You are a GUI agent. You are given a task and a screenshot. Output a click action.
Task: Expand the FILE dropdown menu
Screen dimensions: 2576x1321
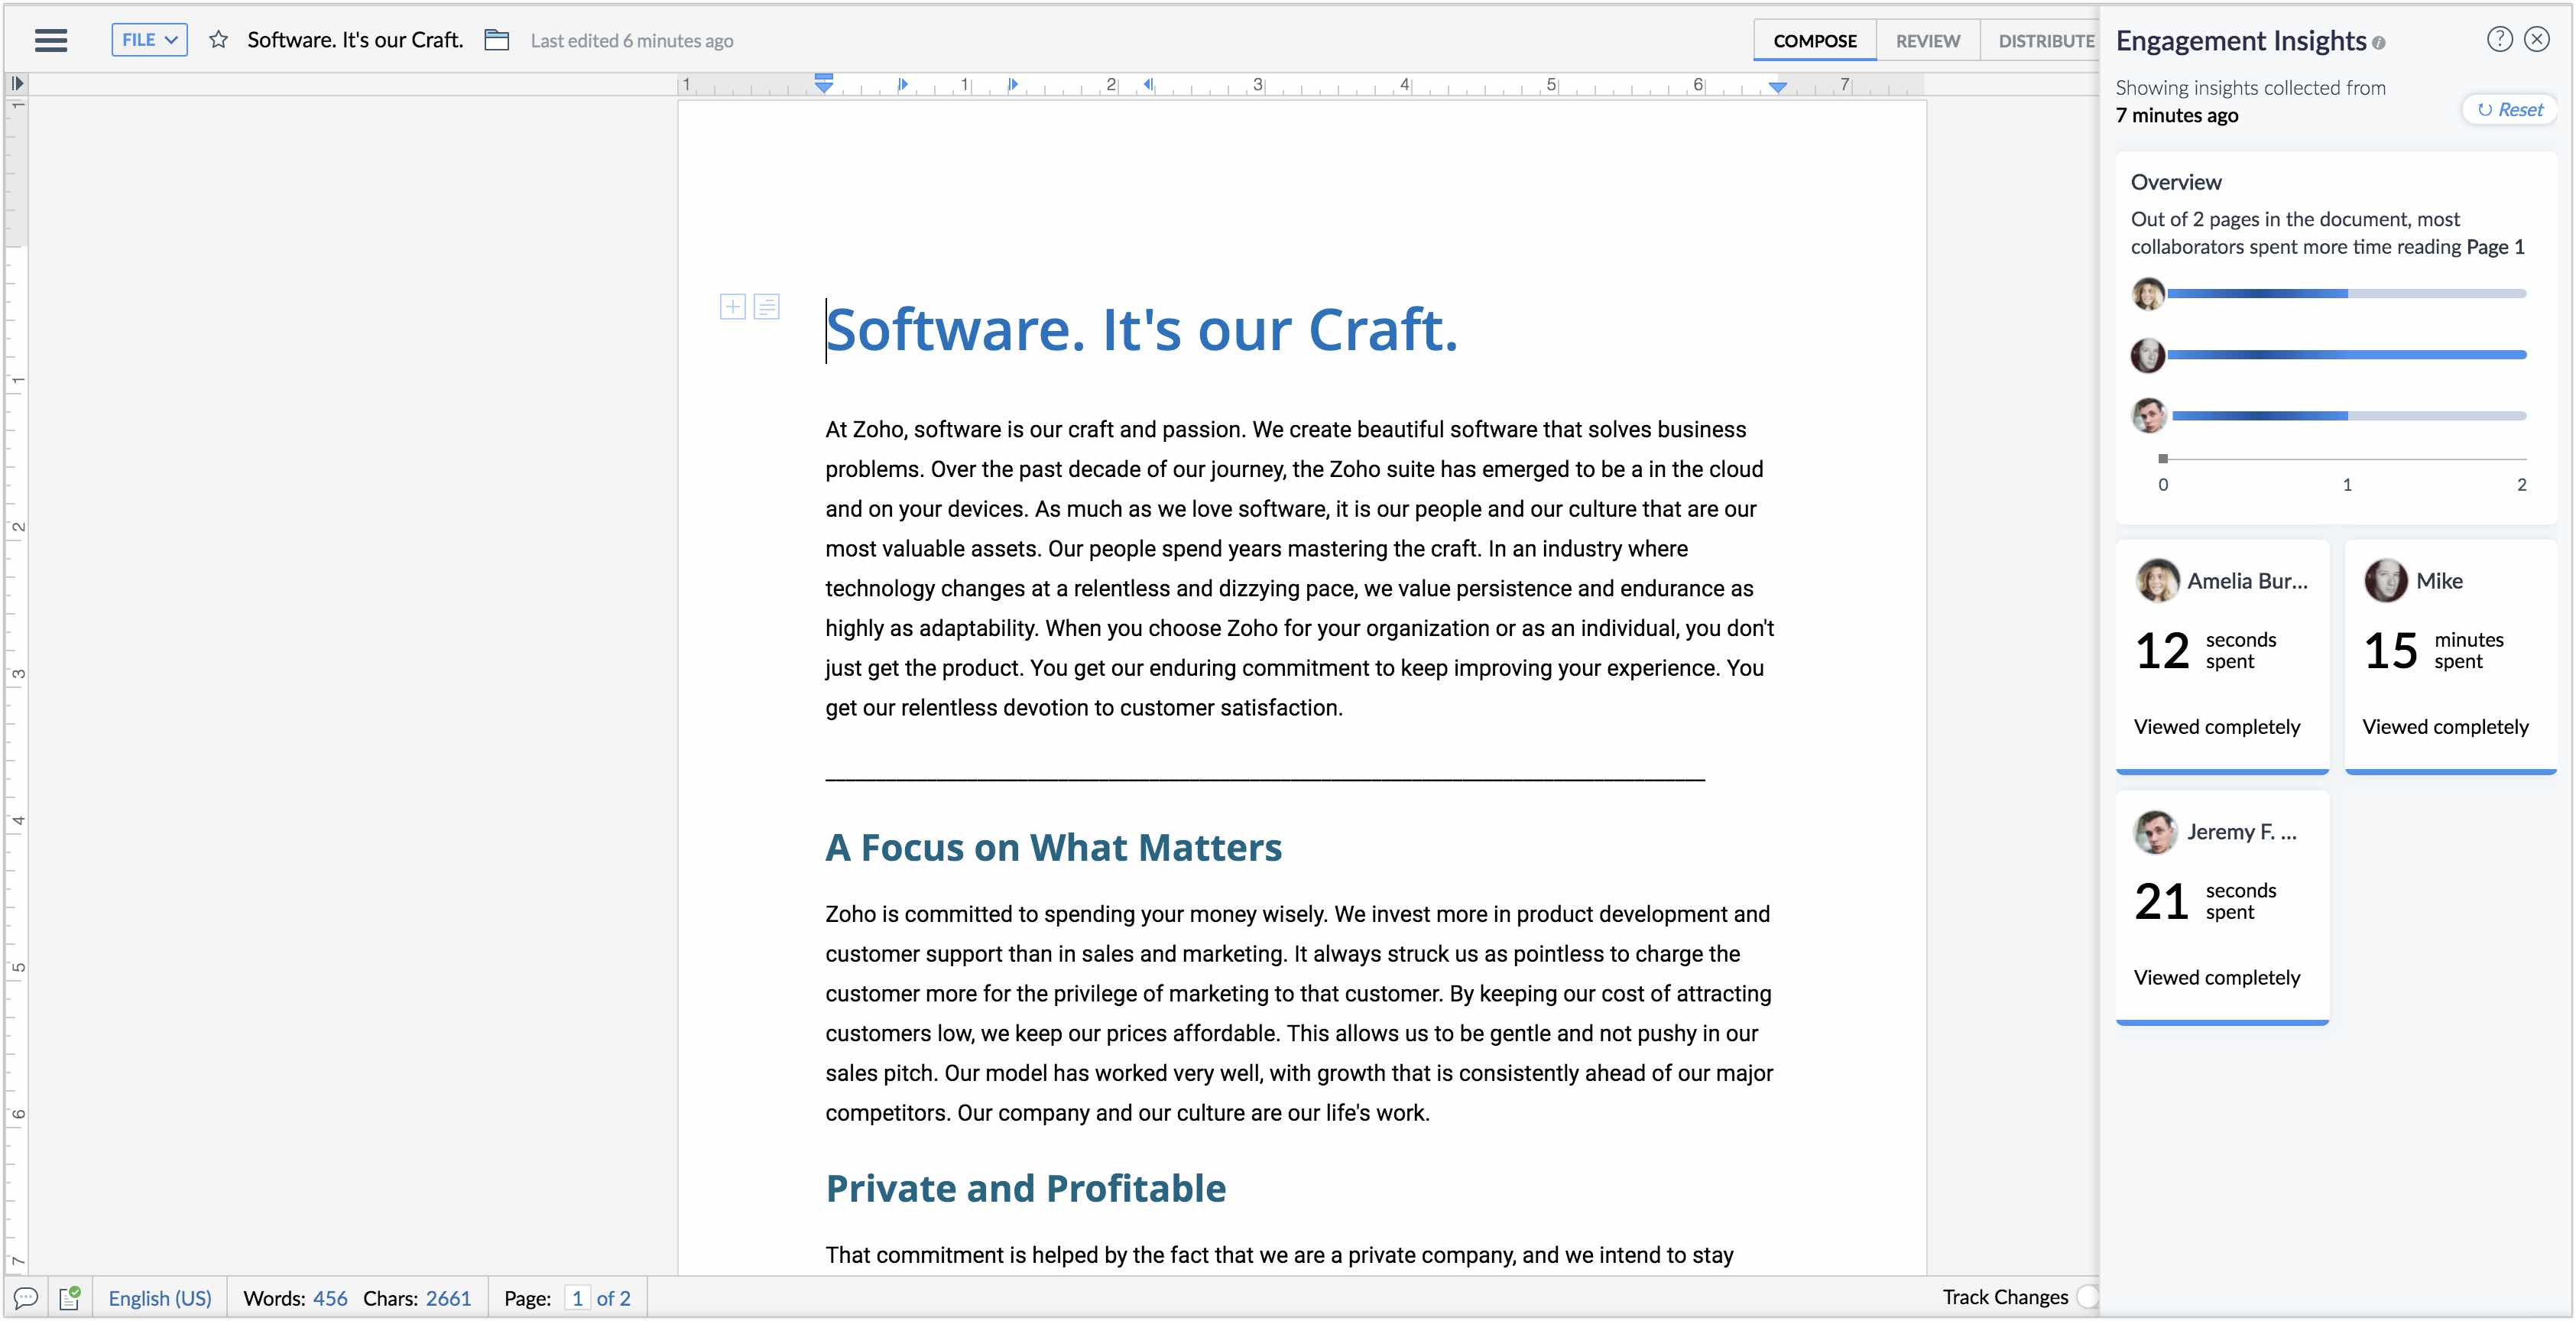(x=149, y=40)
